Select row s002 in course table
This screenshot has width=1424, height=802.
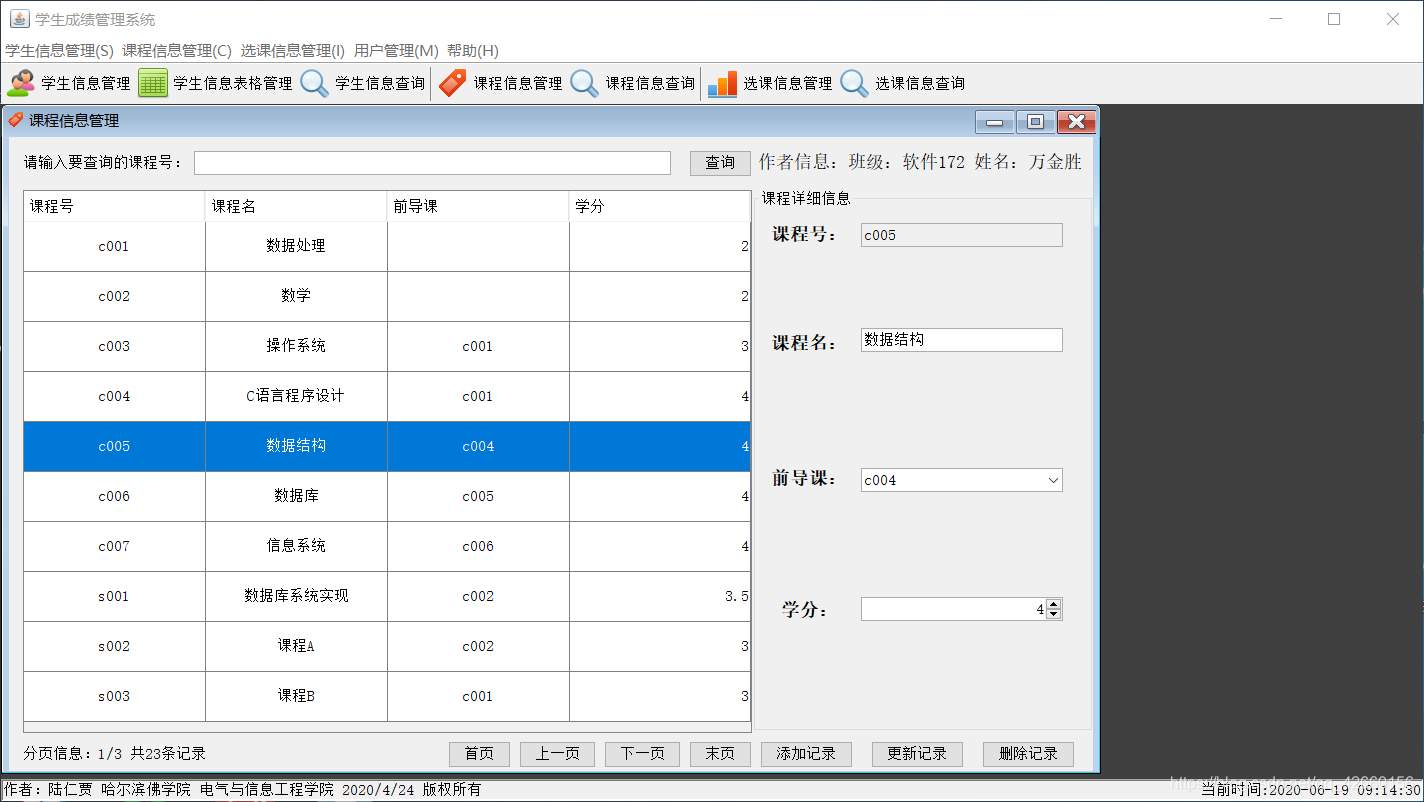point(387,646)
